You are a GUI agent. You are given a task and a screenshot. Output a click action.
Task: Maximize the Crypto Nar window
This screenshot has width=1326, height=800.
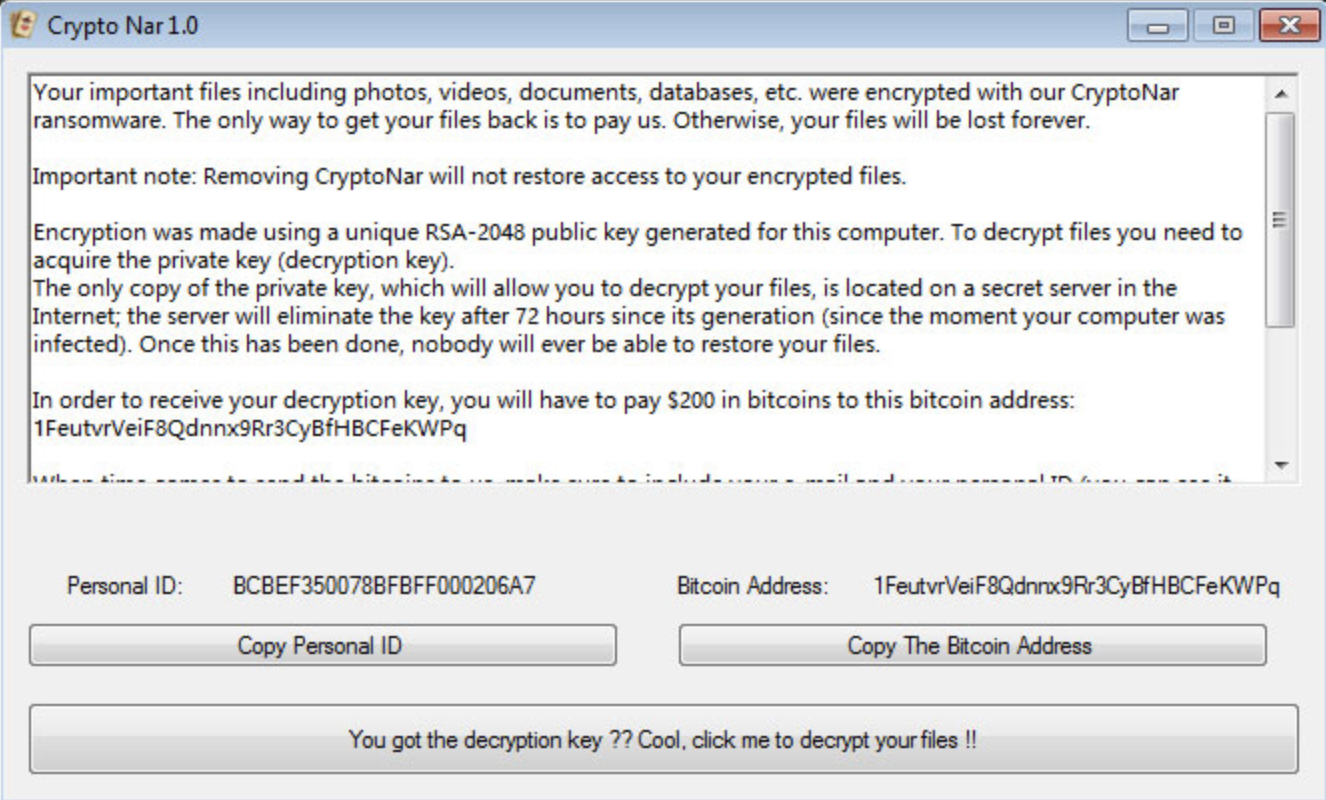coord(1223,25)
